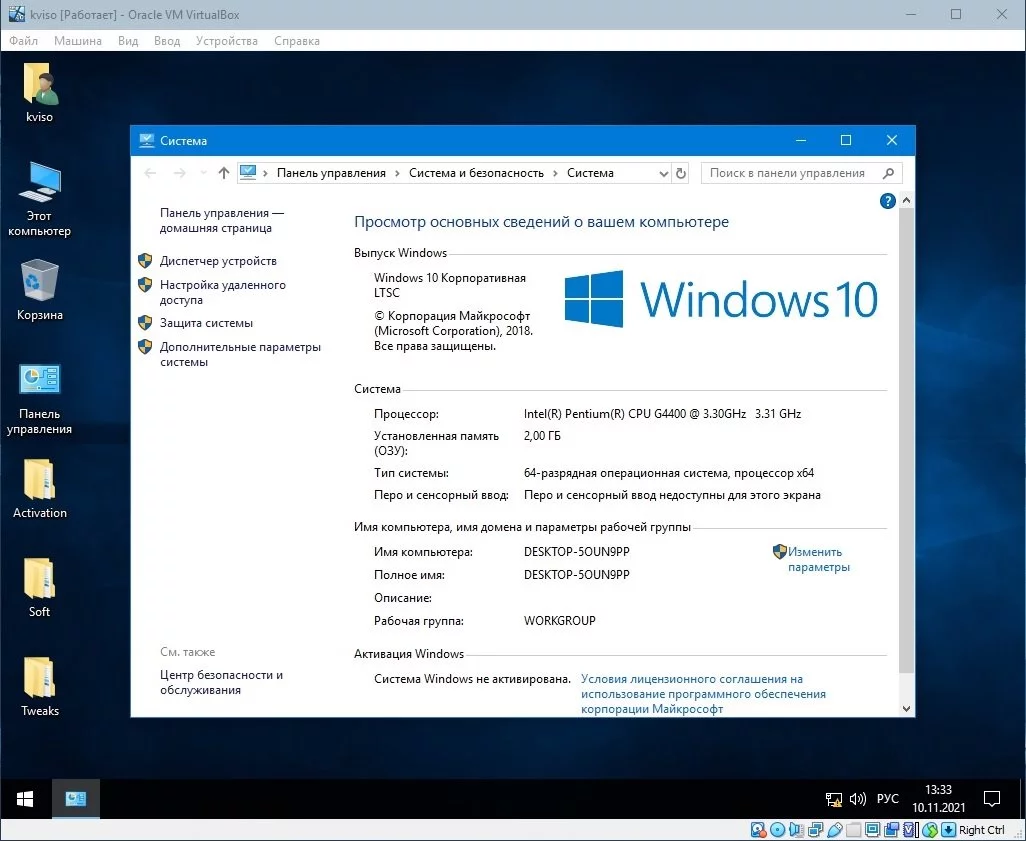Click the Right Ctrl host key label
The image size is (1026, 841).
click(982, 830)
